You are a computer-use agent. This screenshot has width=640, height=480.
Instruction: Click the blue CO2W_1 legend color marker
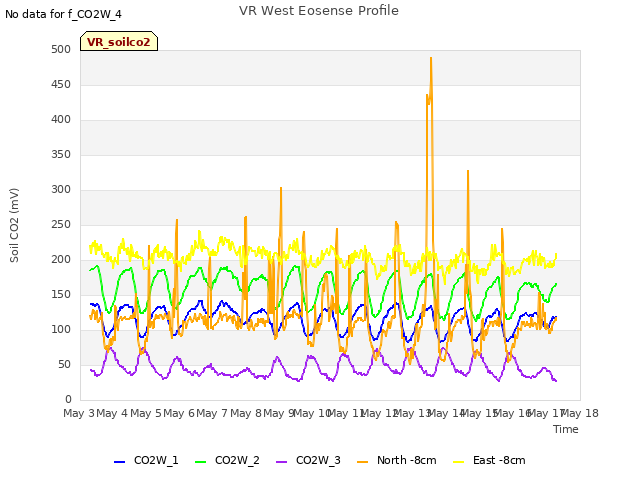[x=119, y=462]
